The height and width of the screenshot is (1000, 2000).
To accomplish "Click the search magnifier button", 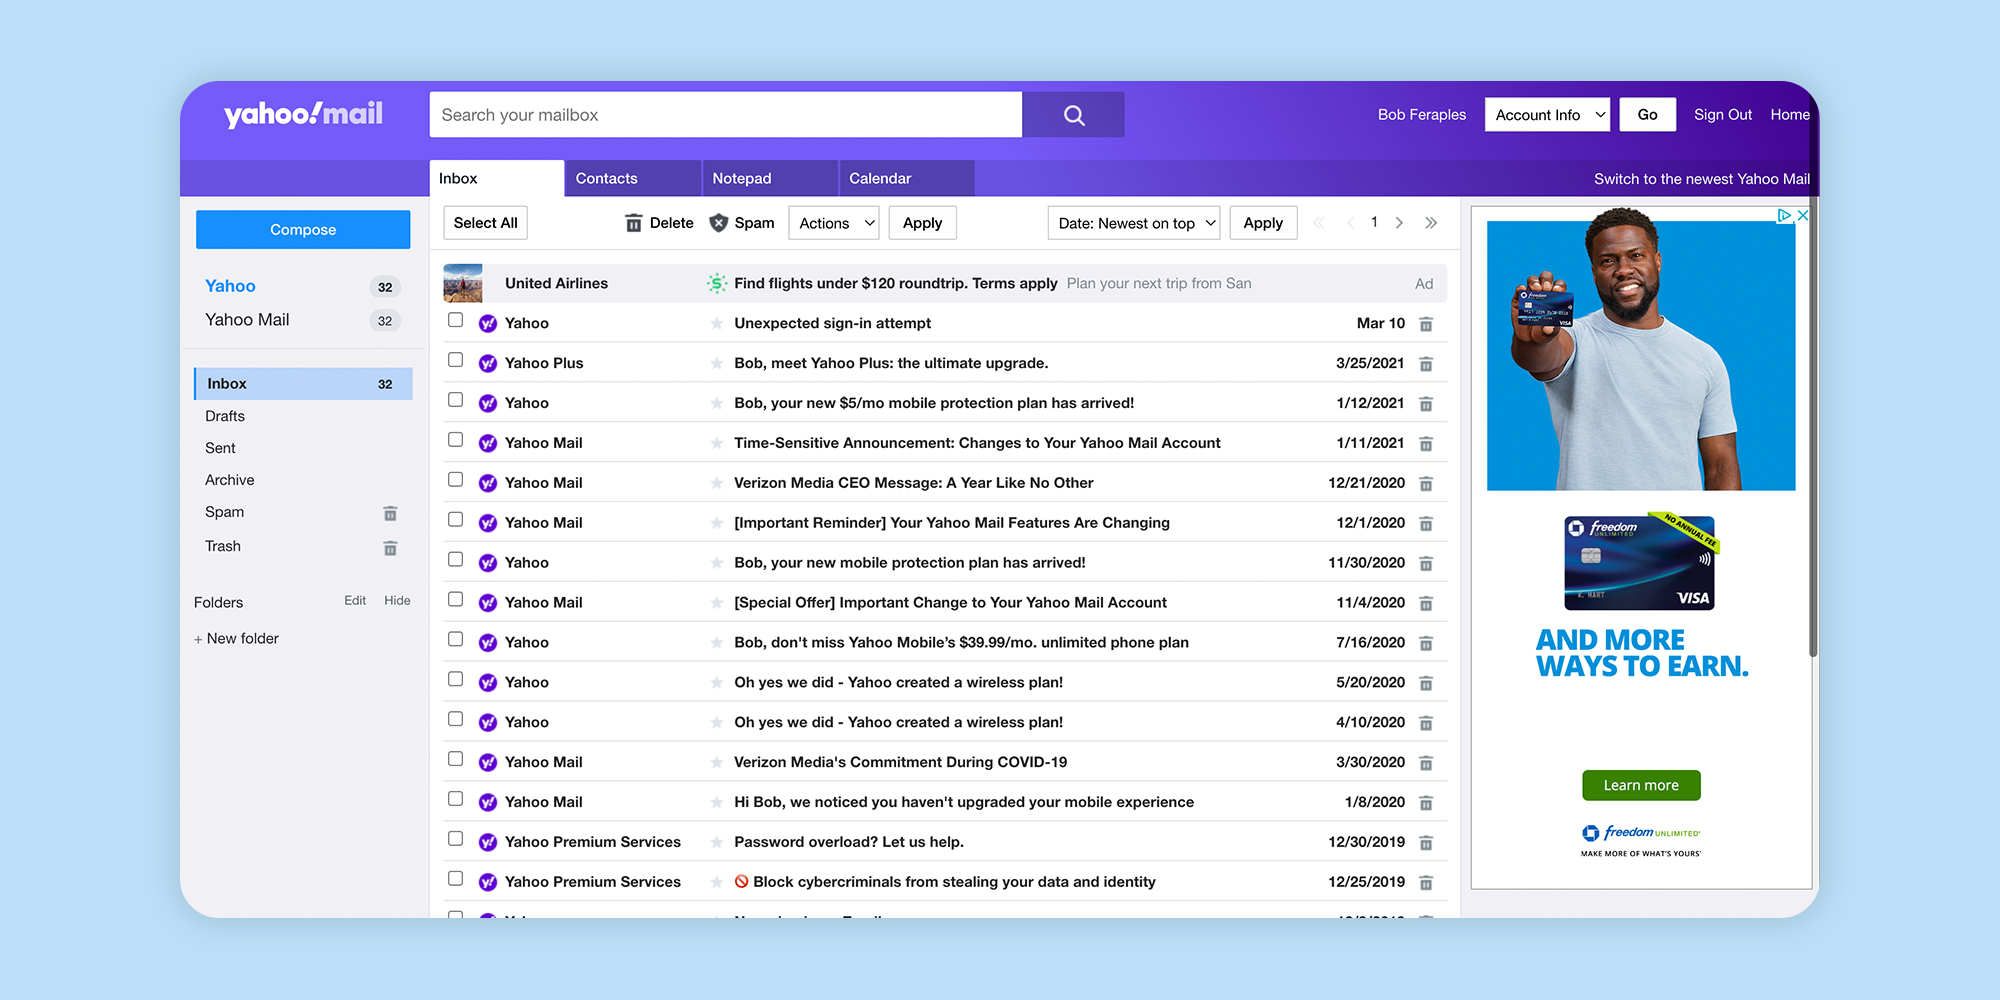I will pos(1073,115).
